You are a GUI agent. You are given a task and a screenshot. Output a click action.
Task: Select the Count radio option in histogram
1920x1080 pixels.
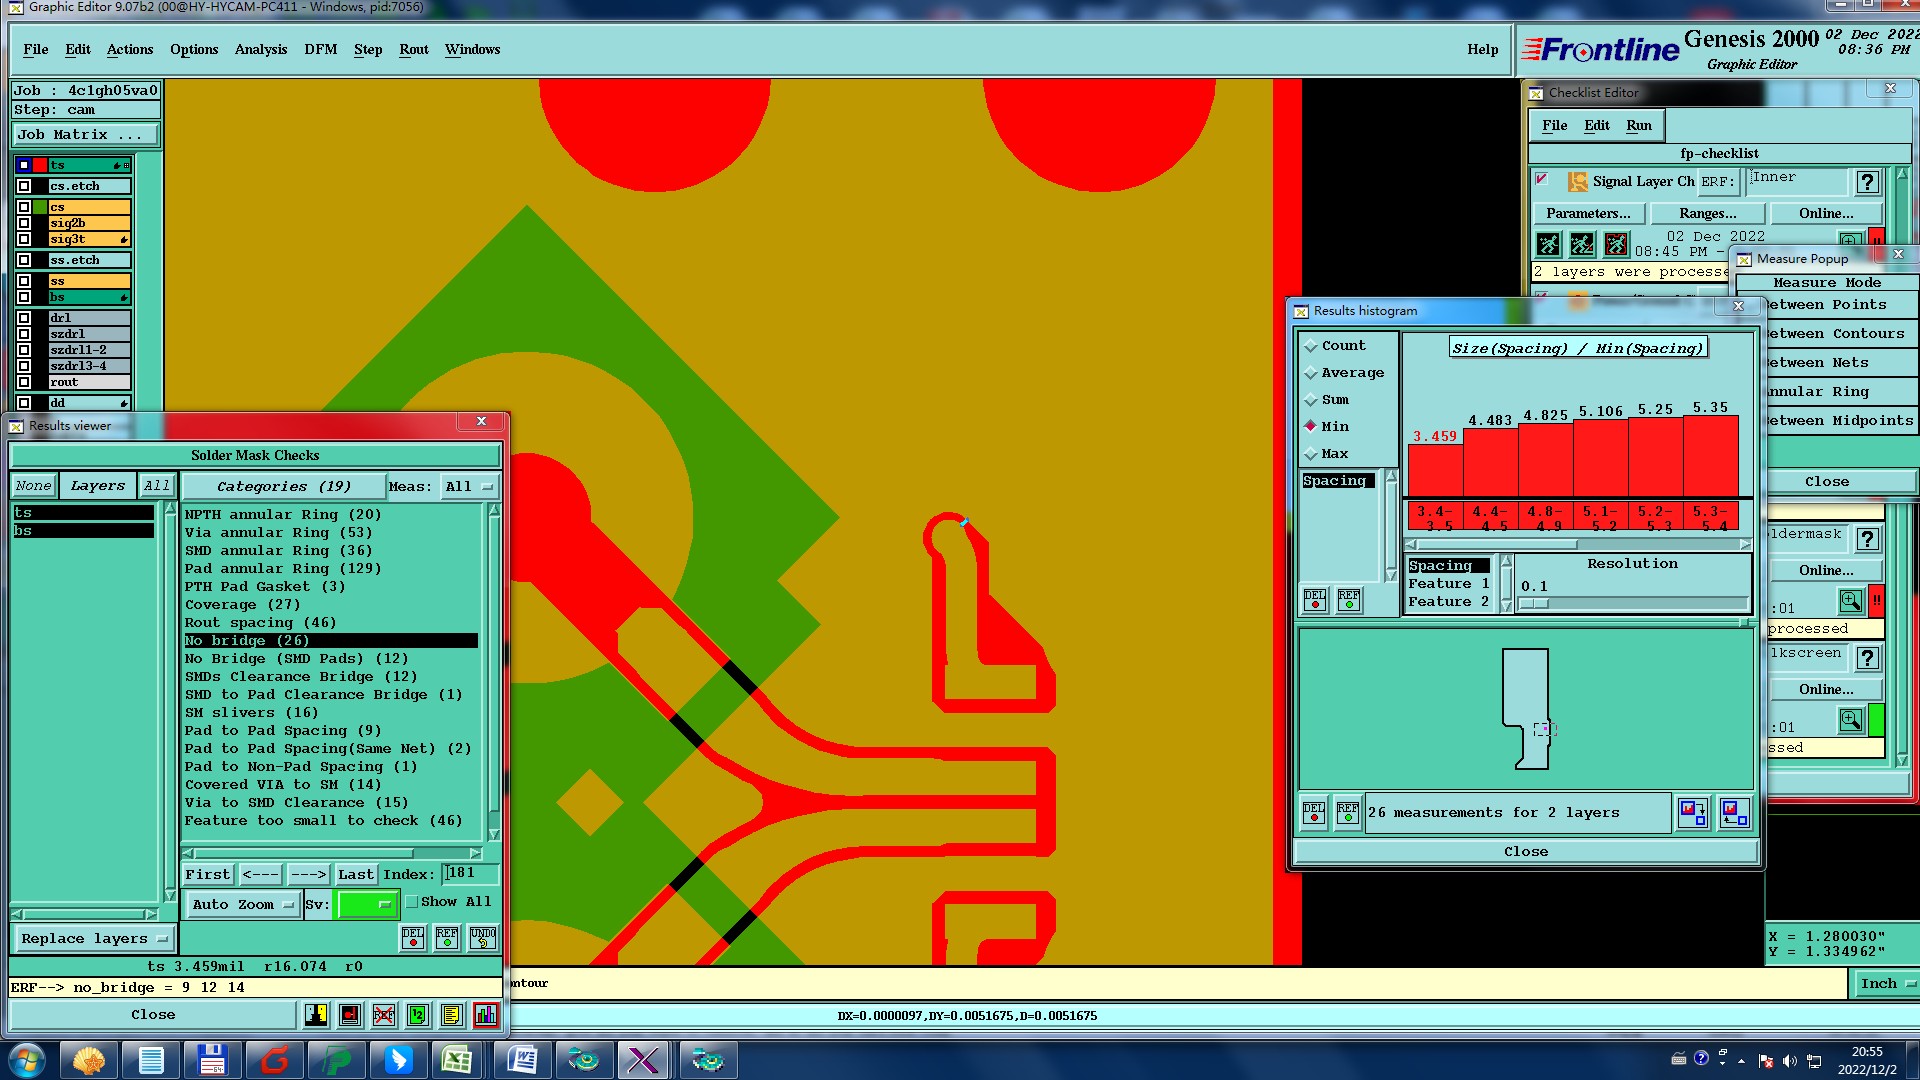[x=1311, y=346]
